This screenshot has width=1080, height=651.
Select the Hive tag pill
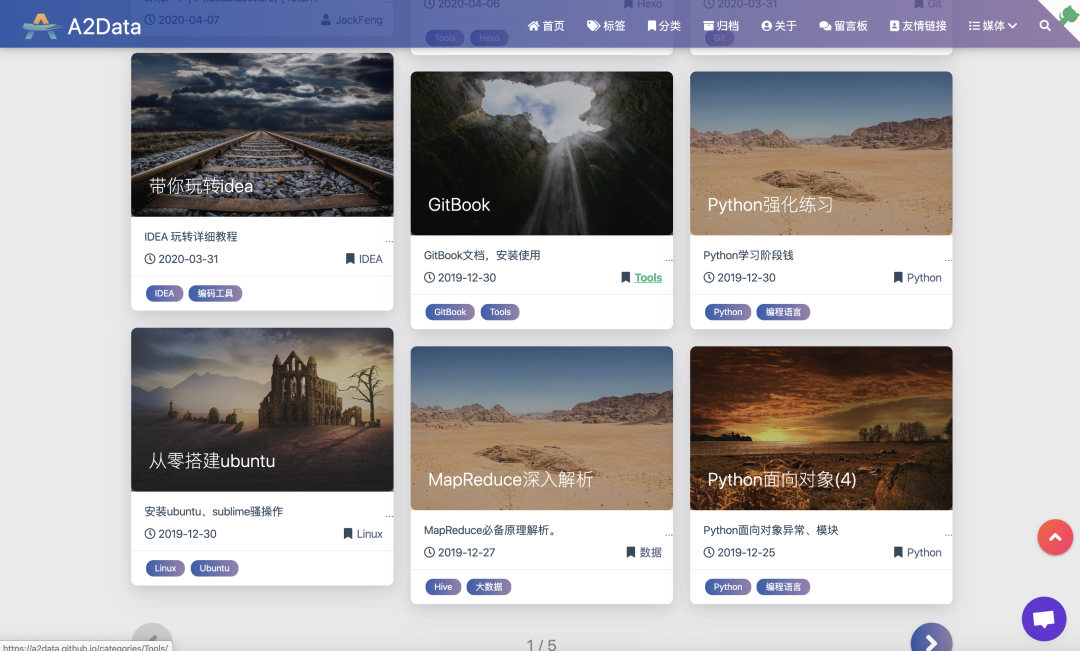tap(443, 587)
